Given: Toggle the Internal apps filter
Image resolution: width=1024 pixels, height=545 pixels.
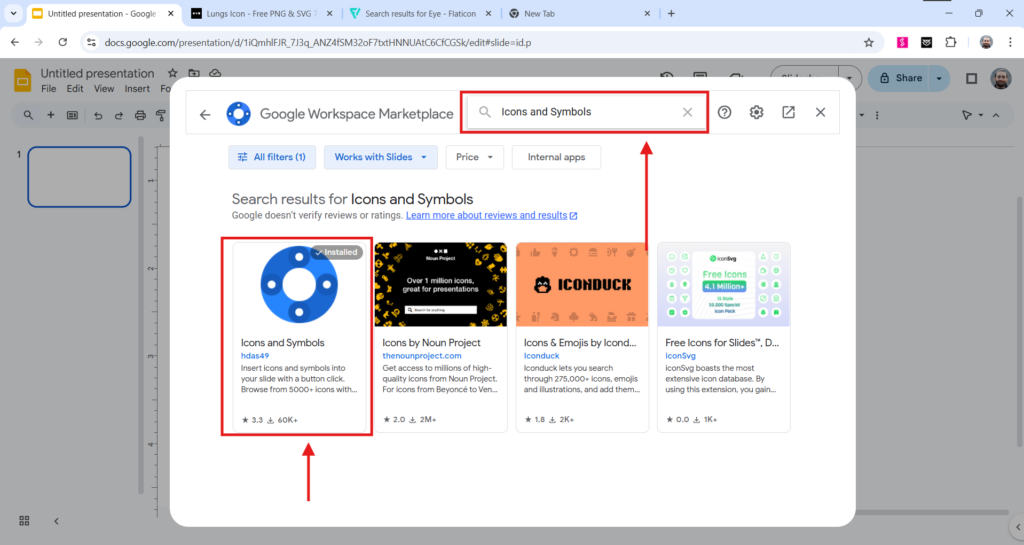Looking at the screenshot, I should click(556, 157).
